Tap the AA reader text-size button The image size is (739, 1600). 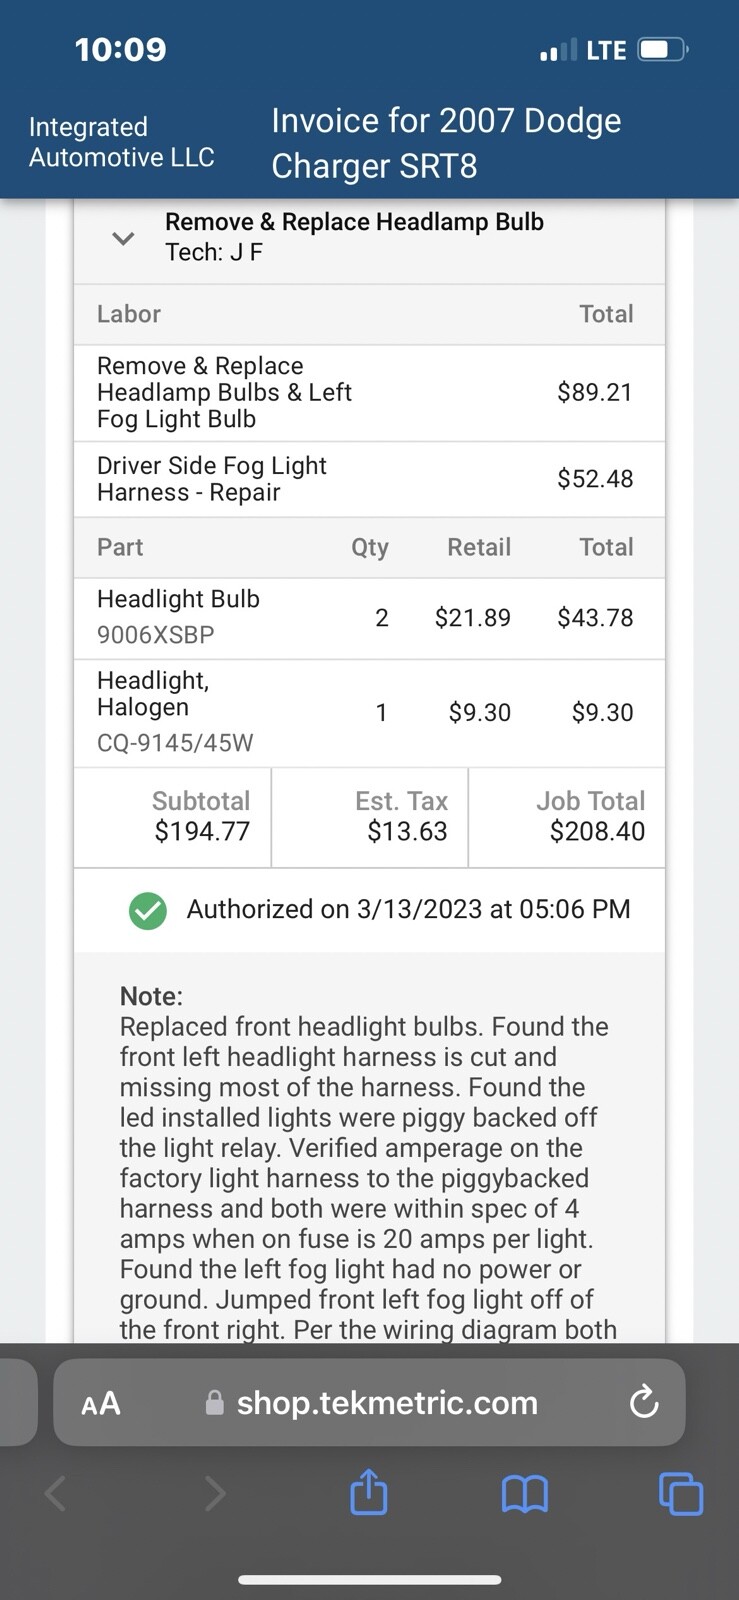[x=101, y=1403]
